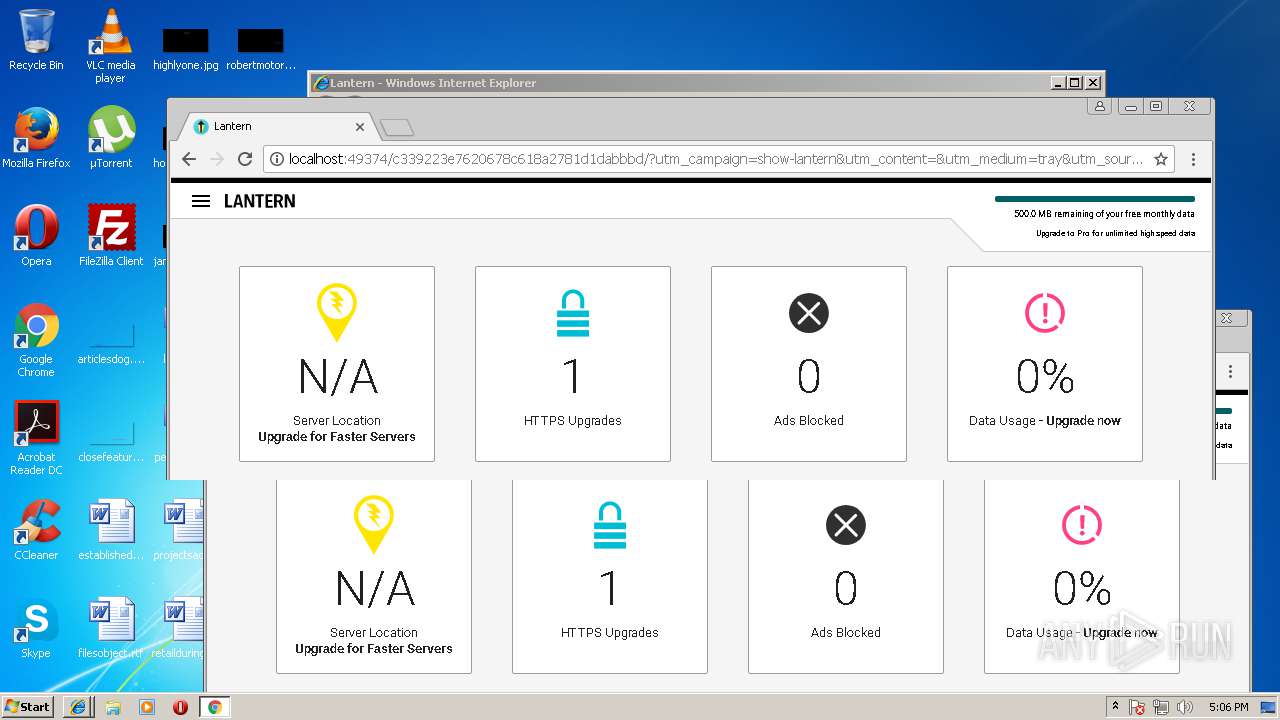Select the filesobject.rtf desktop document
The height and width of the screenshot is (720, 1280).
click(x=110, y=628)
